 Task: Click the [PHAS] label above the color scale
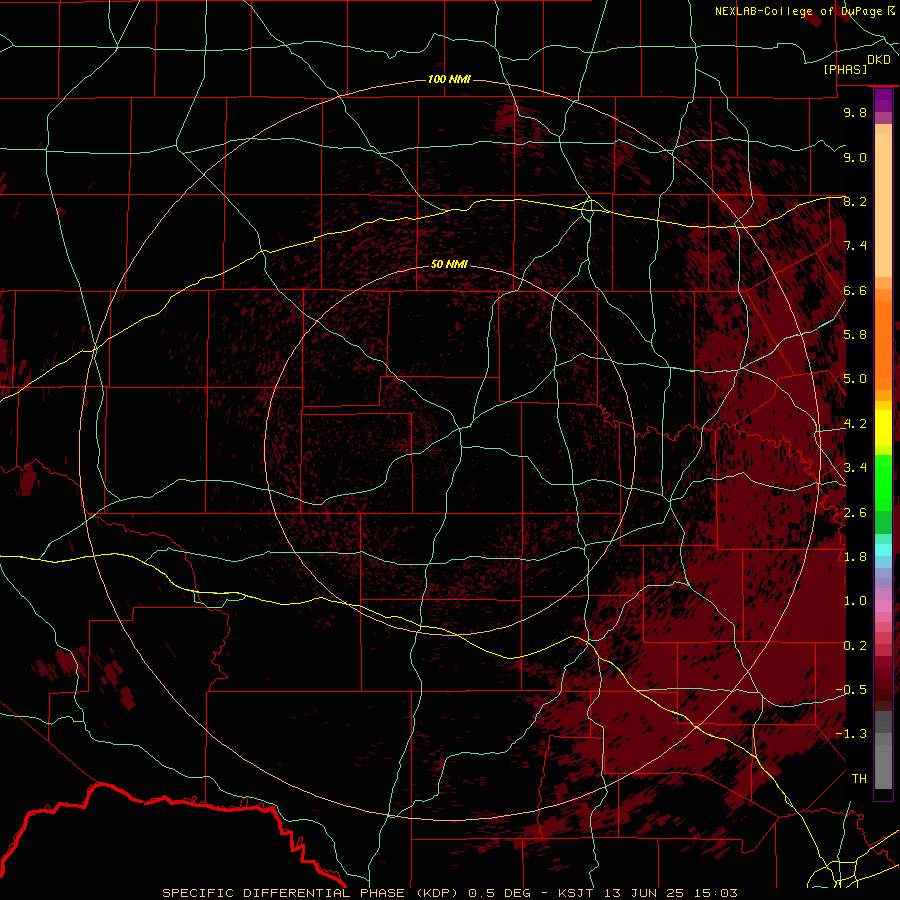[845, 70]
